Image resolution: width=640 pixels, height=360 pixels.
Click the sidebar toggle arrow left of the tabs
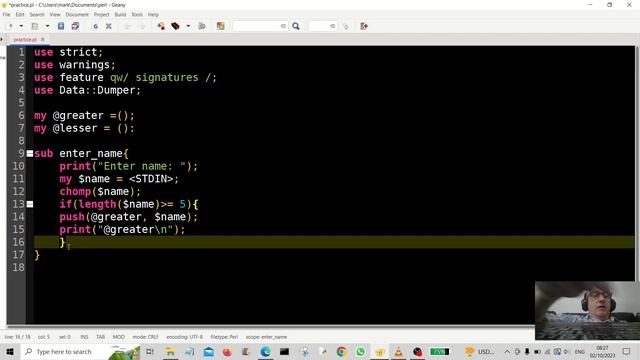click(2, 39)
